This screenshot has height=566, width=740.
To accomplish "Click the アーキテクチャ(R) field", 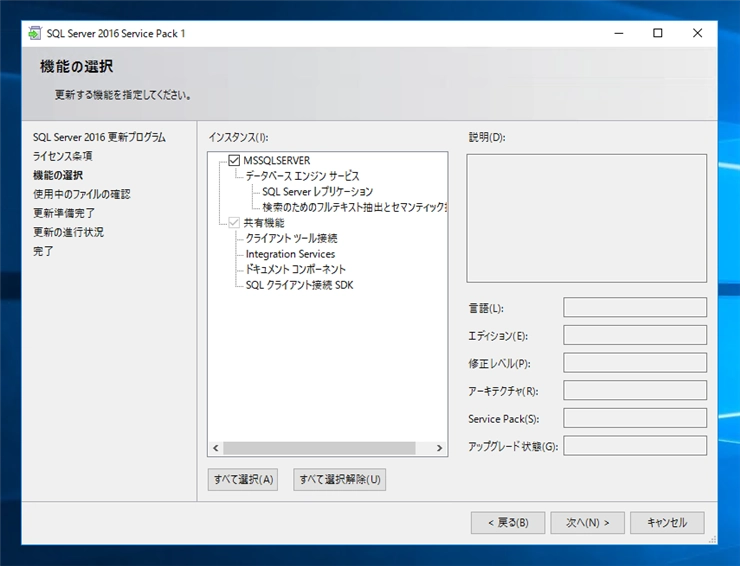I will pos(635,390).
